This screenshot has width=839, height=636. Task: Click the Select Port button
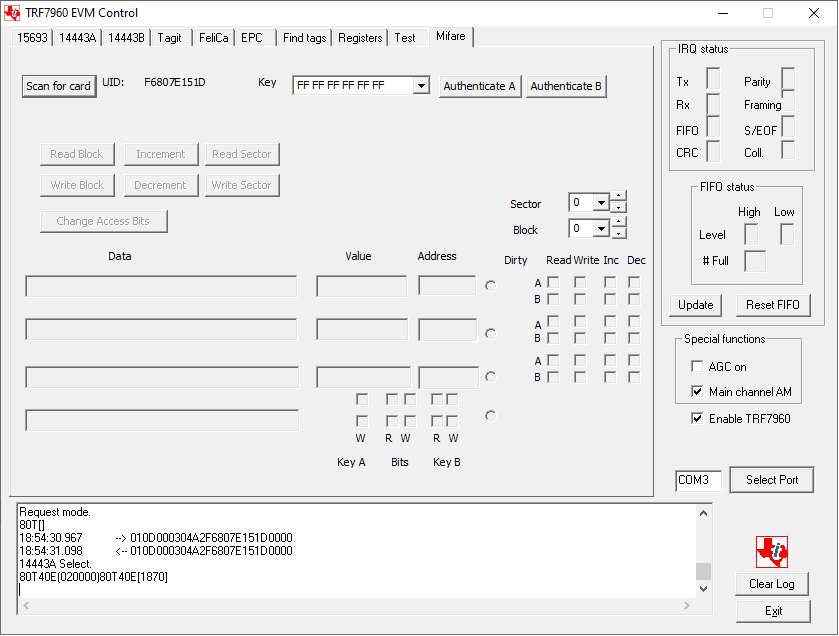point(772,480)
